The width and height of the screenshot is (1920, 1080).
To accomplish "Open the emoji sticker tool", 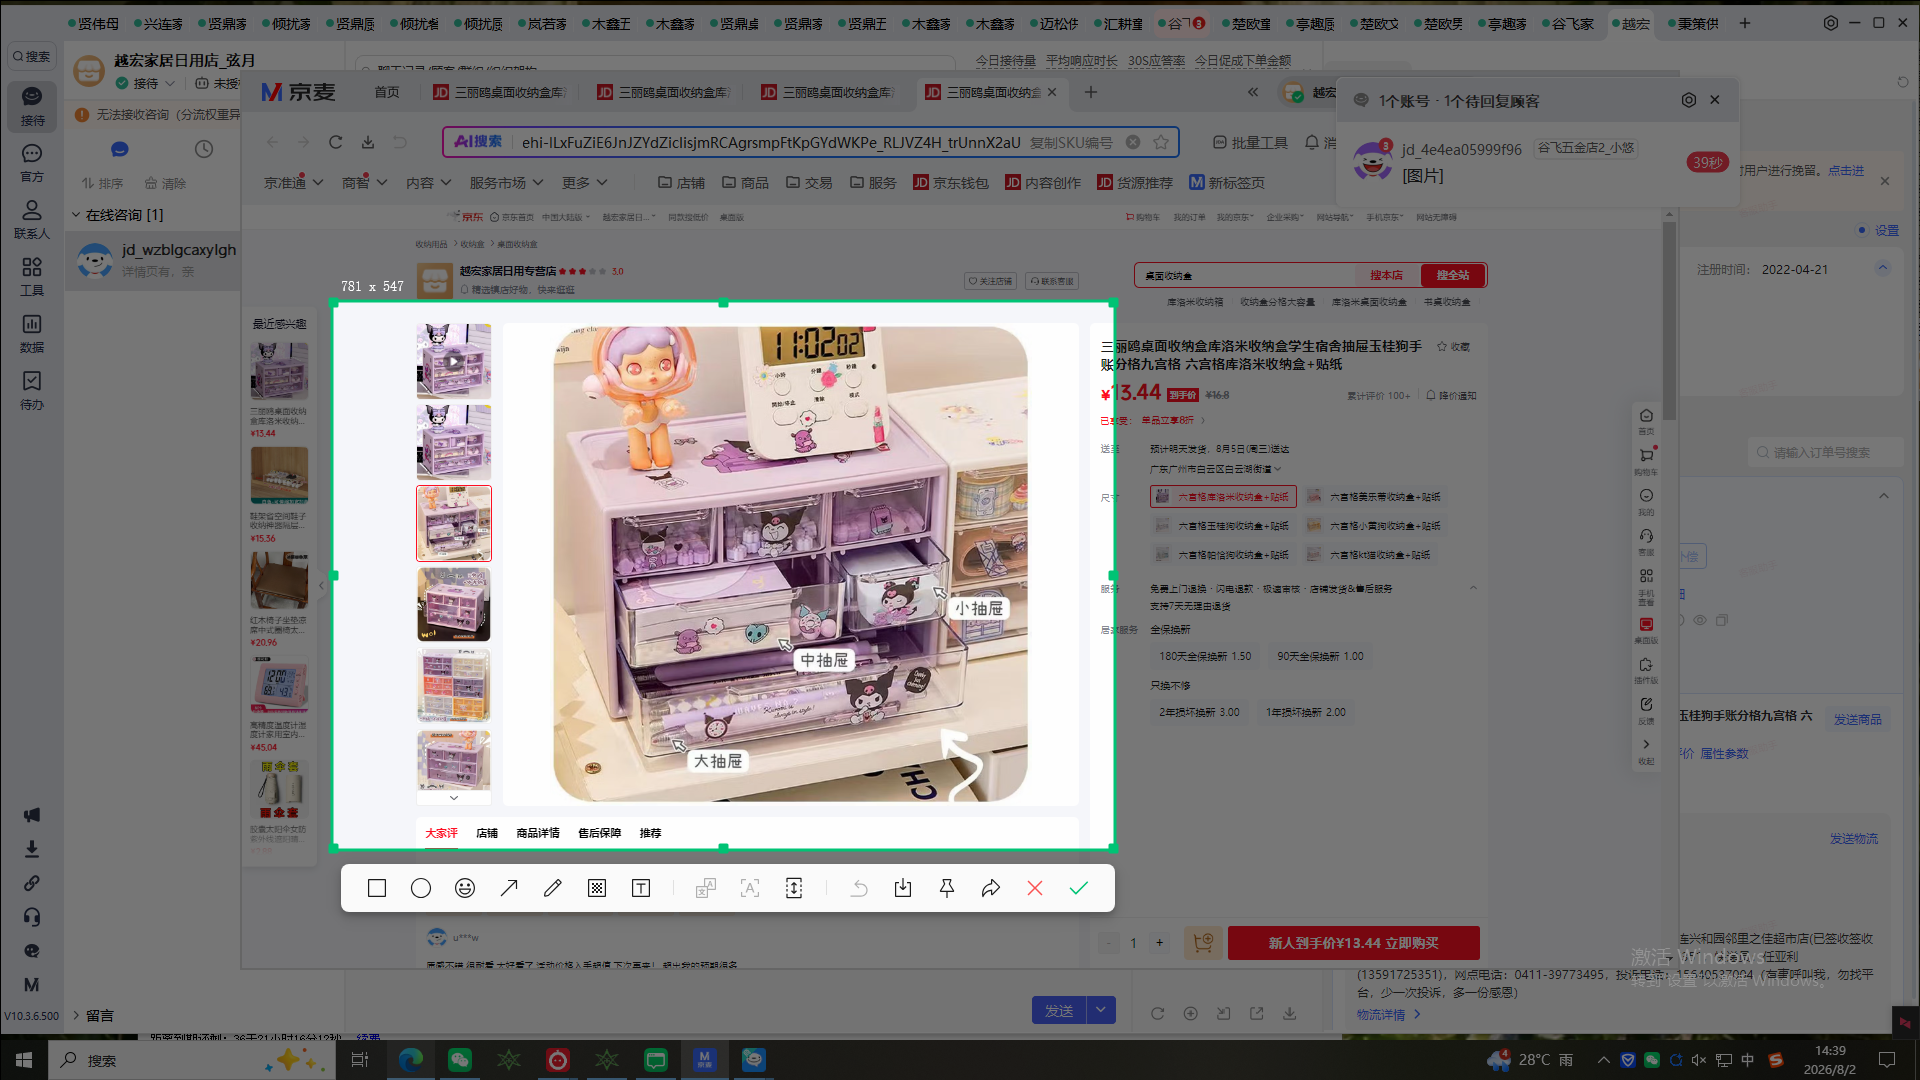I will tap(465, 888).
